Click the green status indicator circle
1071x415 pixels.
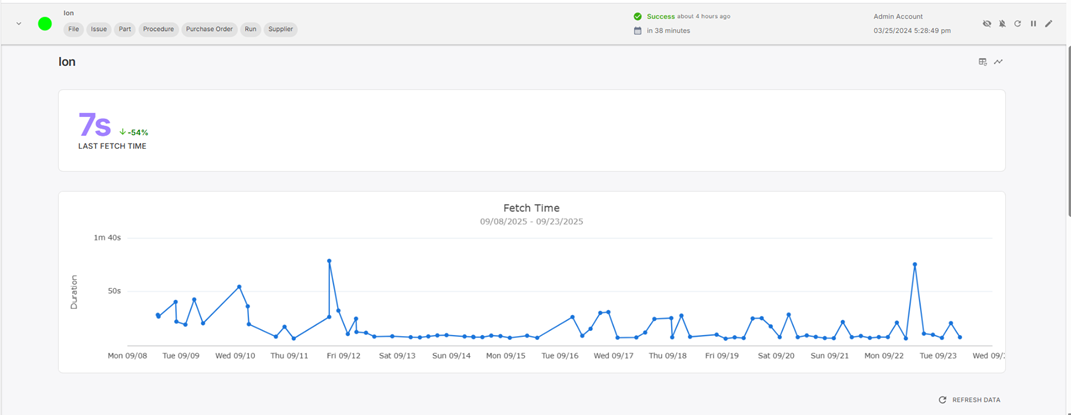click(x=45, y=23)
